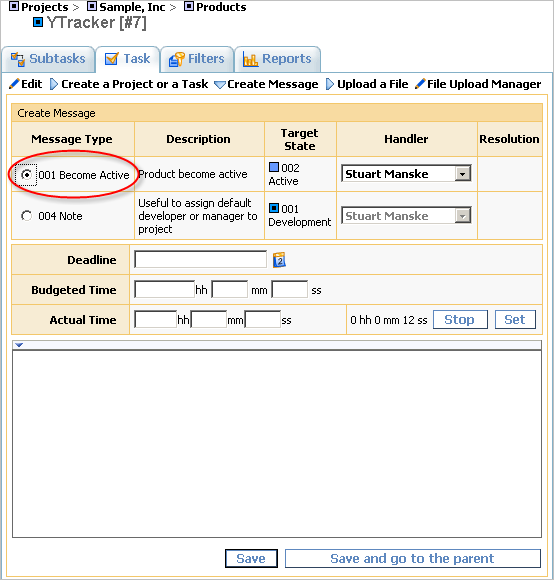Focus the Actual Time minutes field

[x=209, y=319]
